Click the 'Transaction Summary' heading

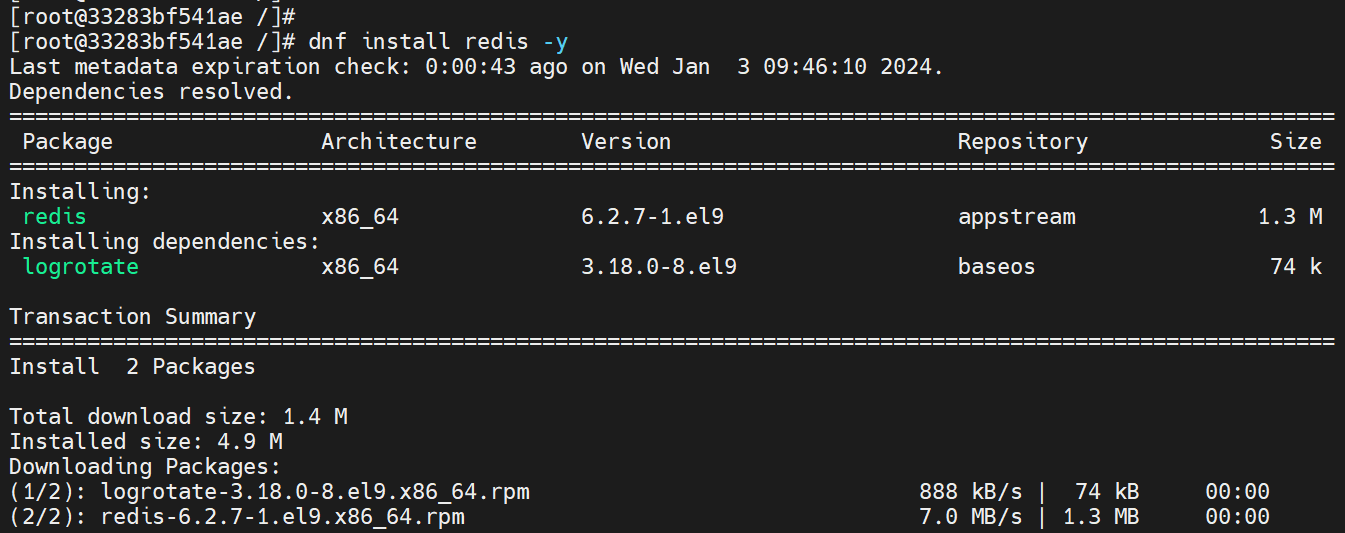(x=132, y=317)
